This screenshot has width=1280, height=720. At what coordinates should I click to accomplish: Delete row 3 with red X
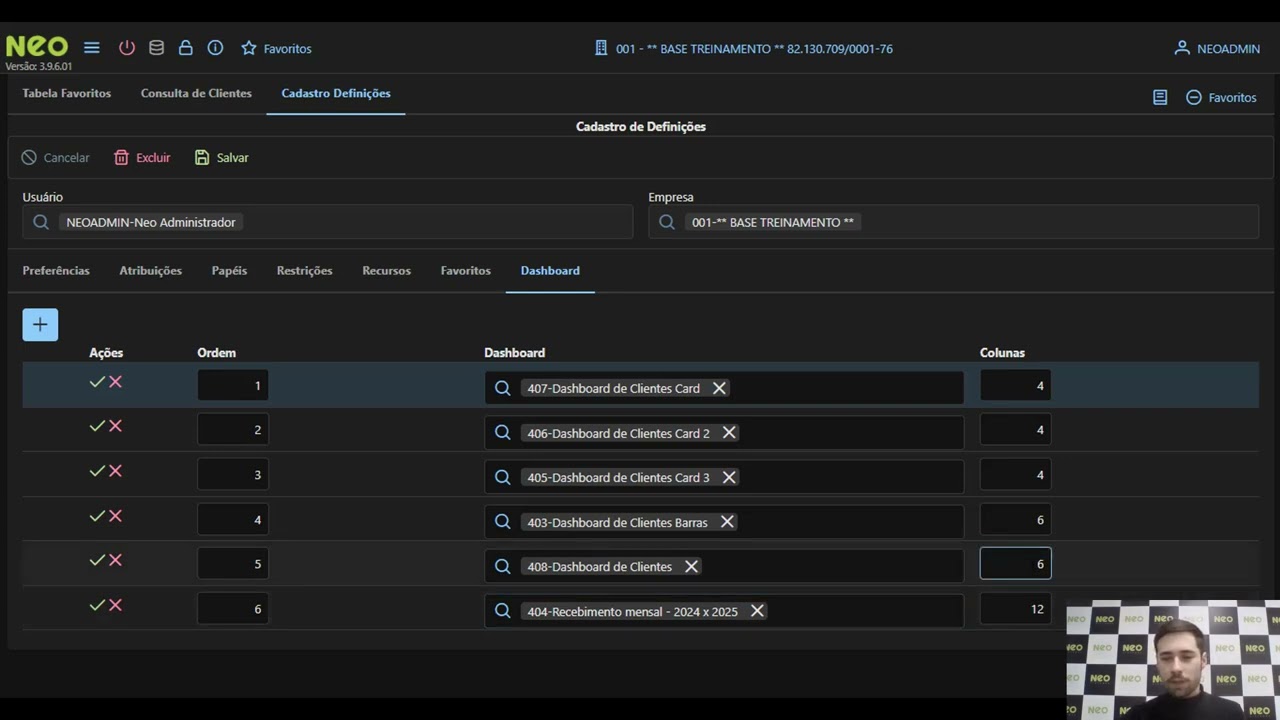(x=116, y=471)
